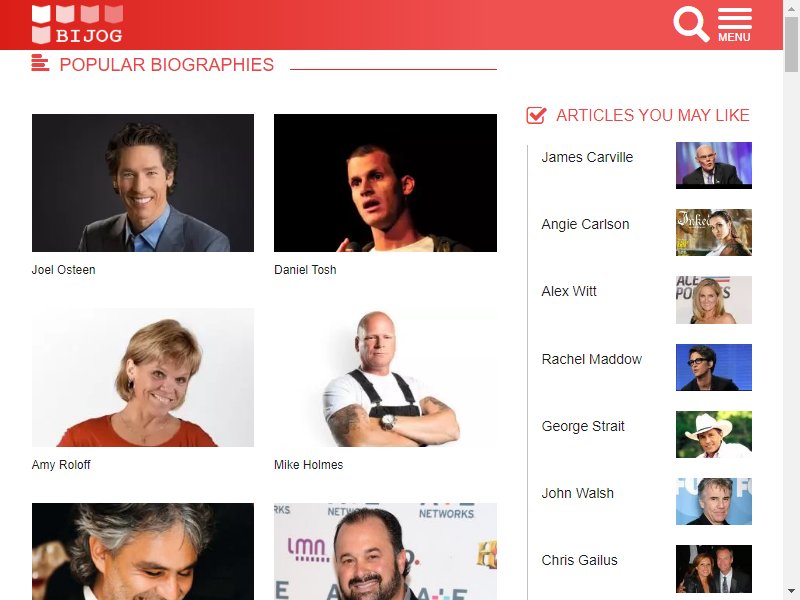Click the vertical scrollbar thumb
The width and height of the screenshot is (800, 600).
click(791, 45)
